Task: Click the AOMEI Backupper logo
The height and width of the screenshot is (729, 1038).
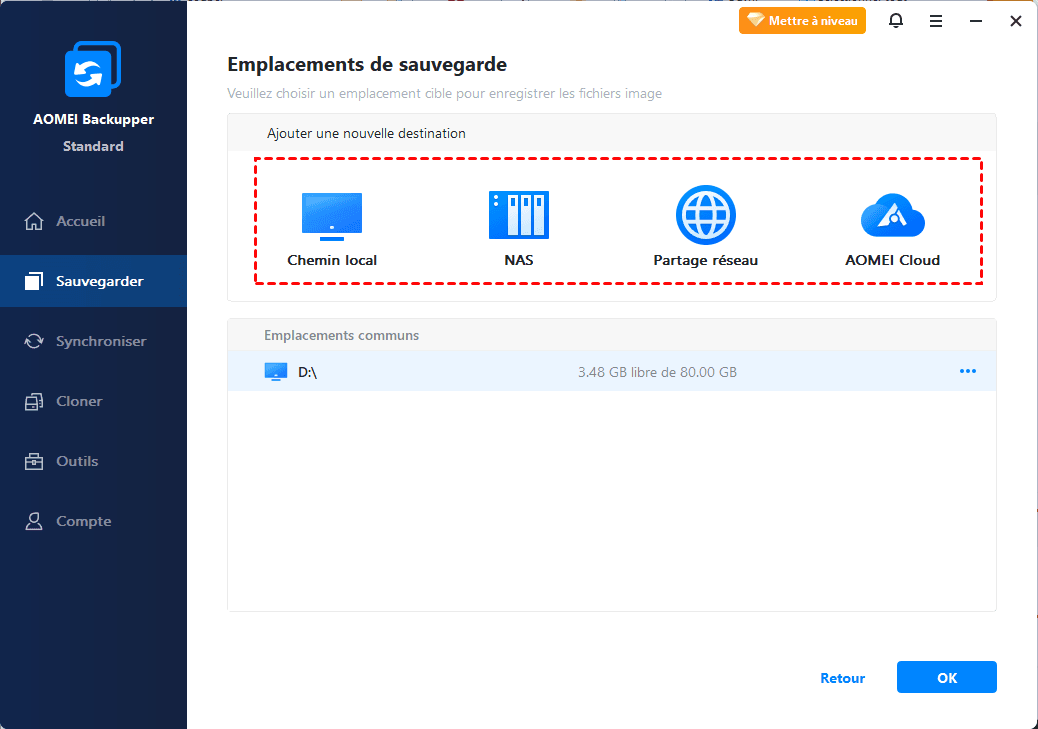Action: (x=93, y=69)
